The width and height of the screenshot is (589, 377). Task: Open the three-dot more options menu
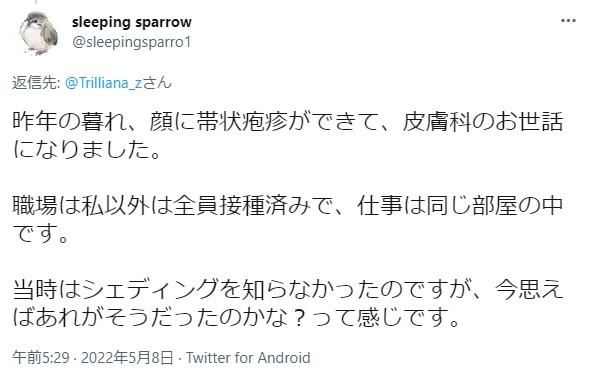568,21
